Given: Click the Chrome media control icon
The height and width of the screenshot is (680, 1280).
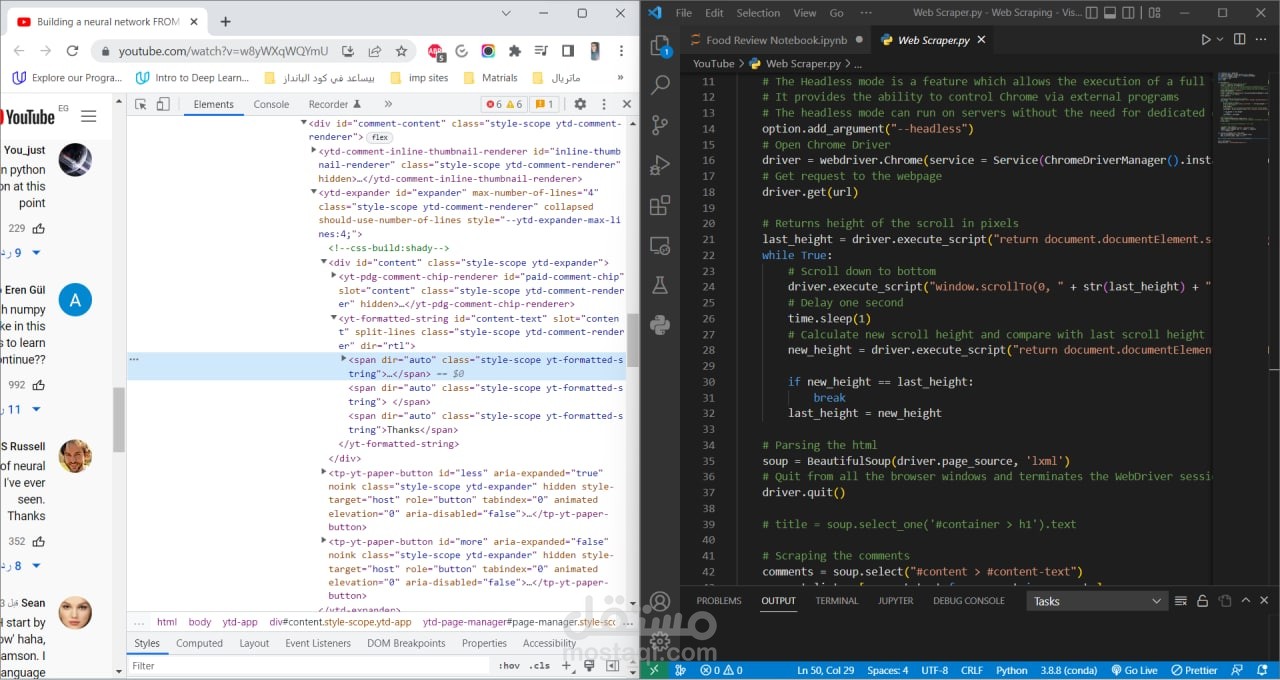Looking at the screenshot, I should (x=541, y=51).
